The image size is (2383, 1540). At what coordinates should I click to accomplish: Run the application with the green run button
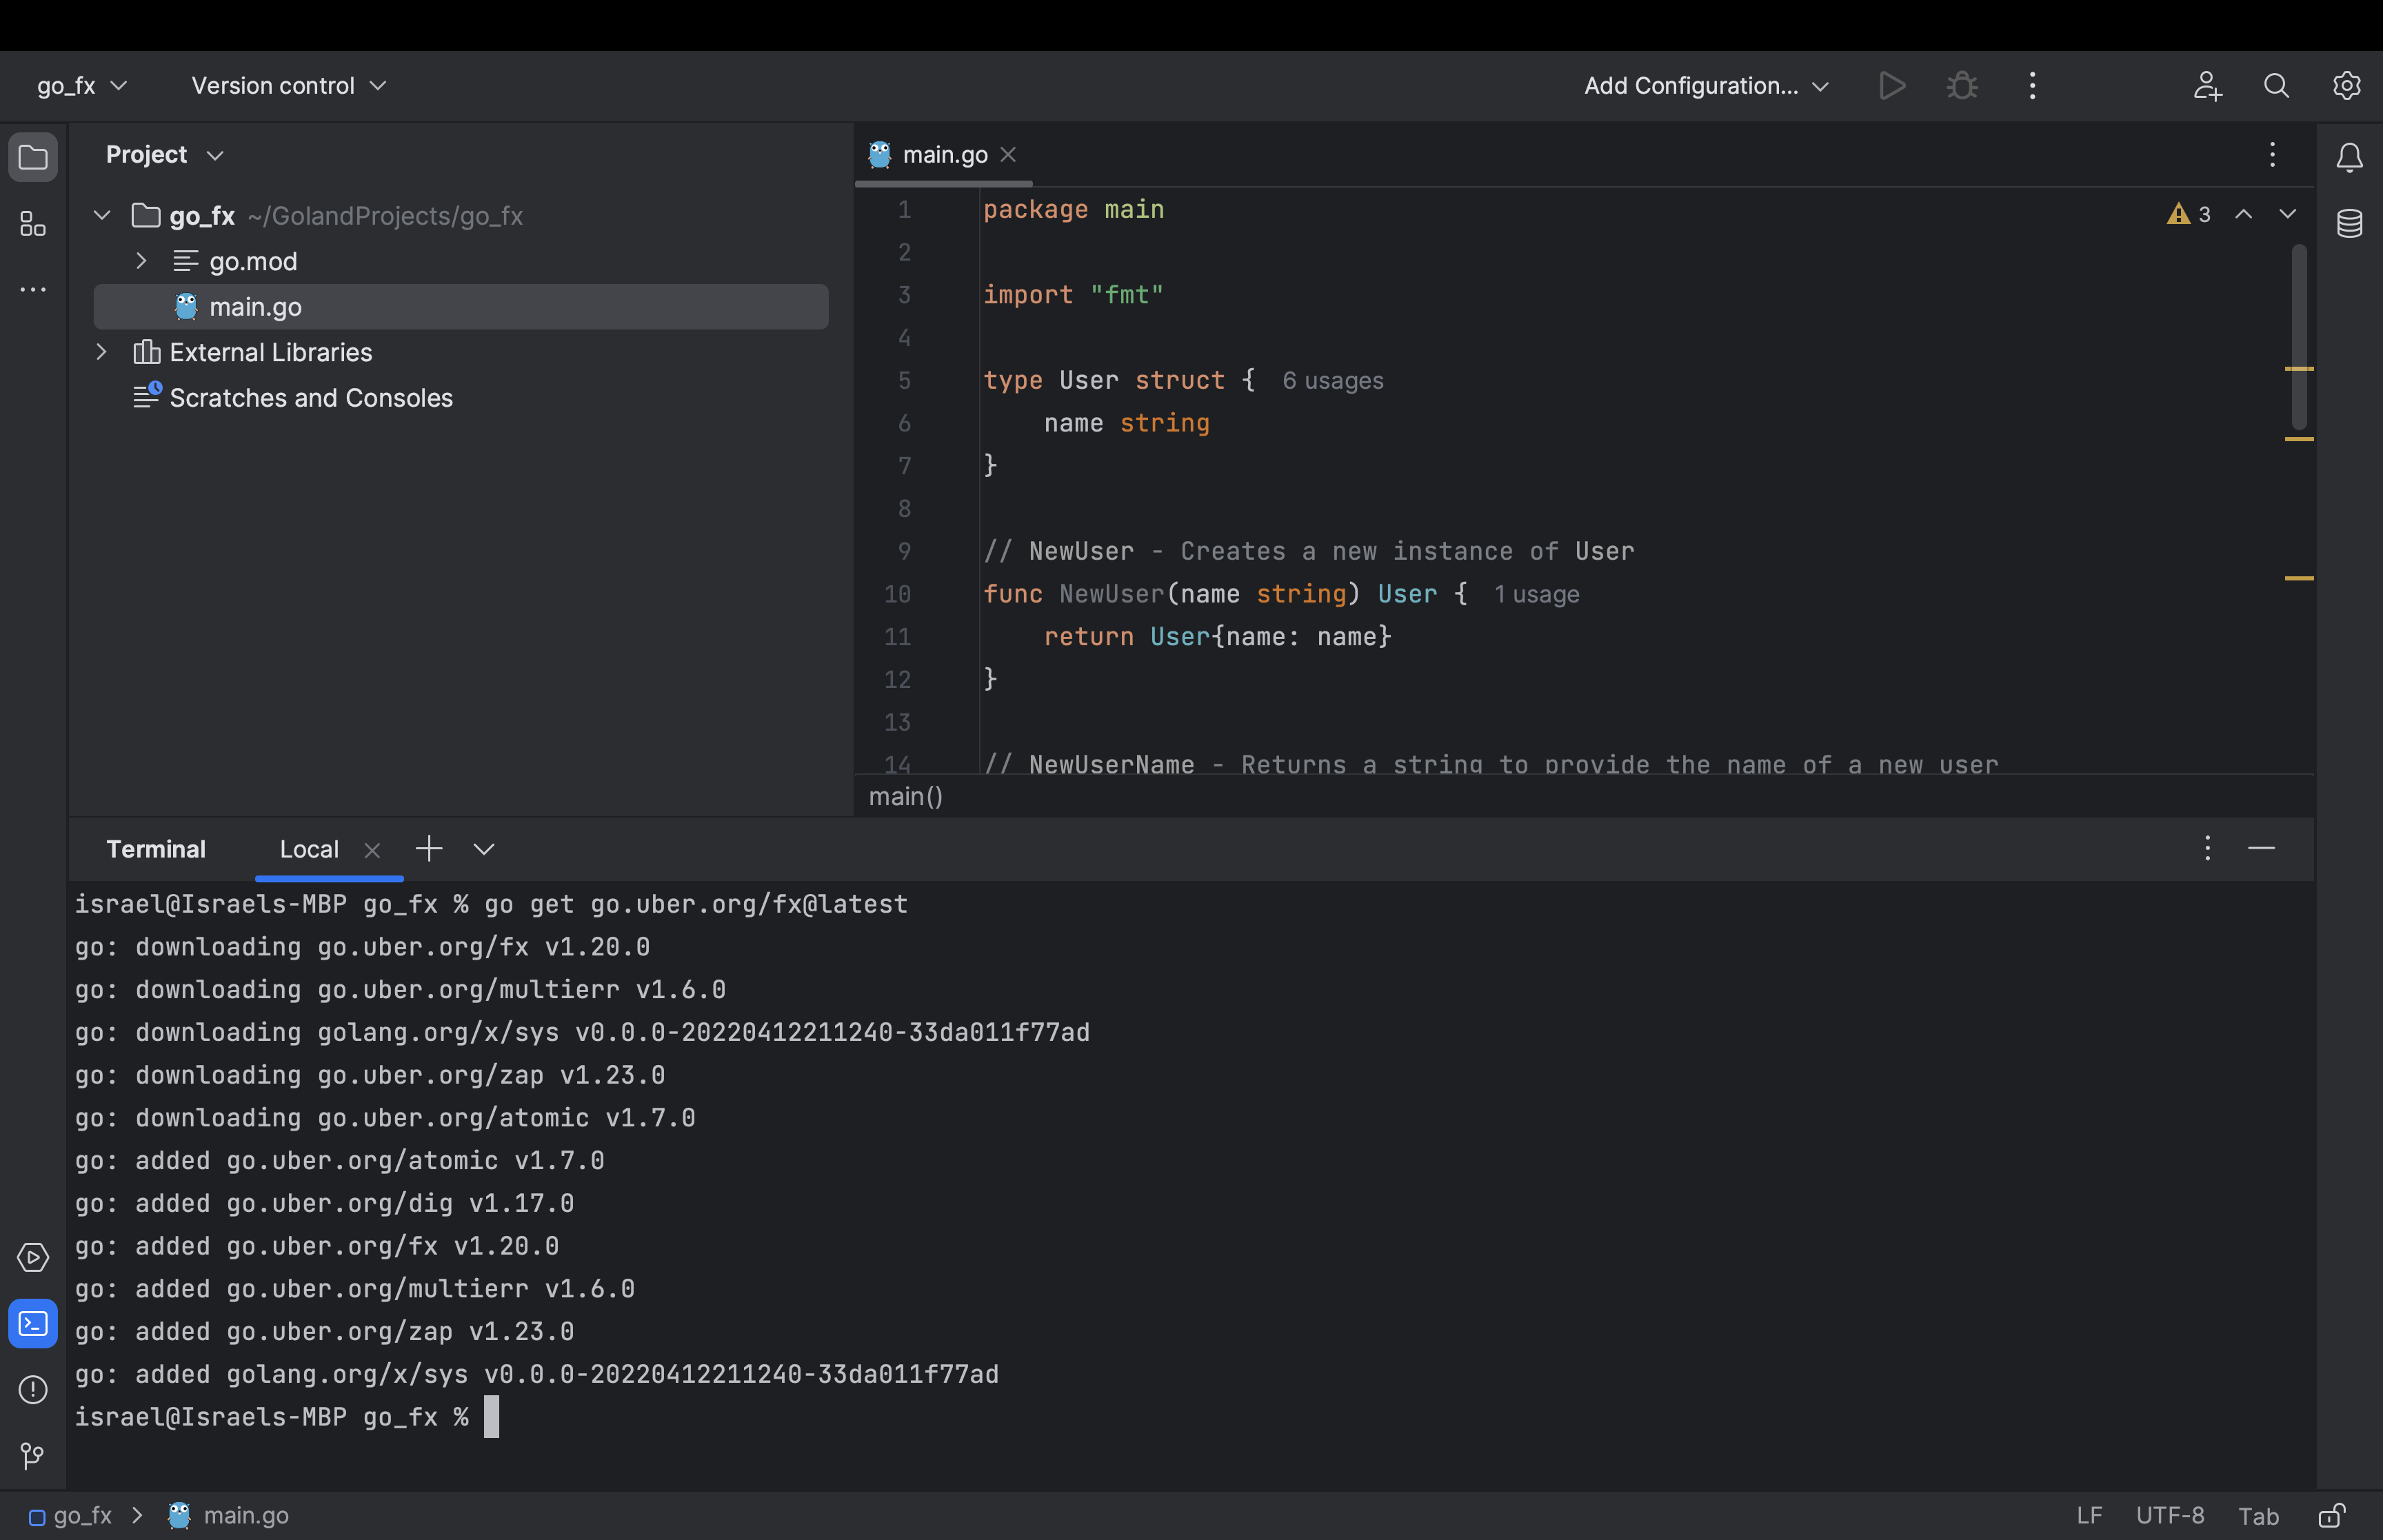tap(1892, 85)
